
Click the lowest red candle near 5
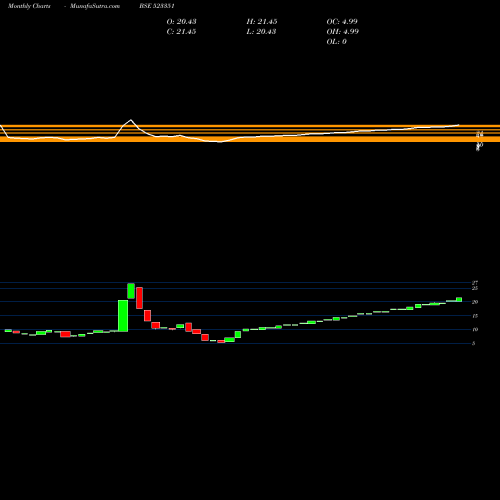221,341
